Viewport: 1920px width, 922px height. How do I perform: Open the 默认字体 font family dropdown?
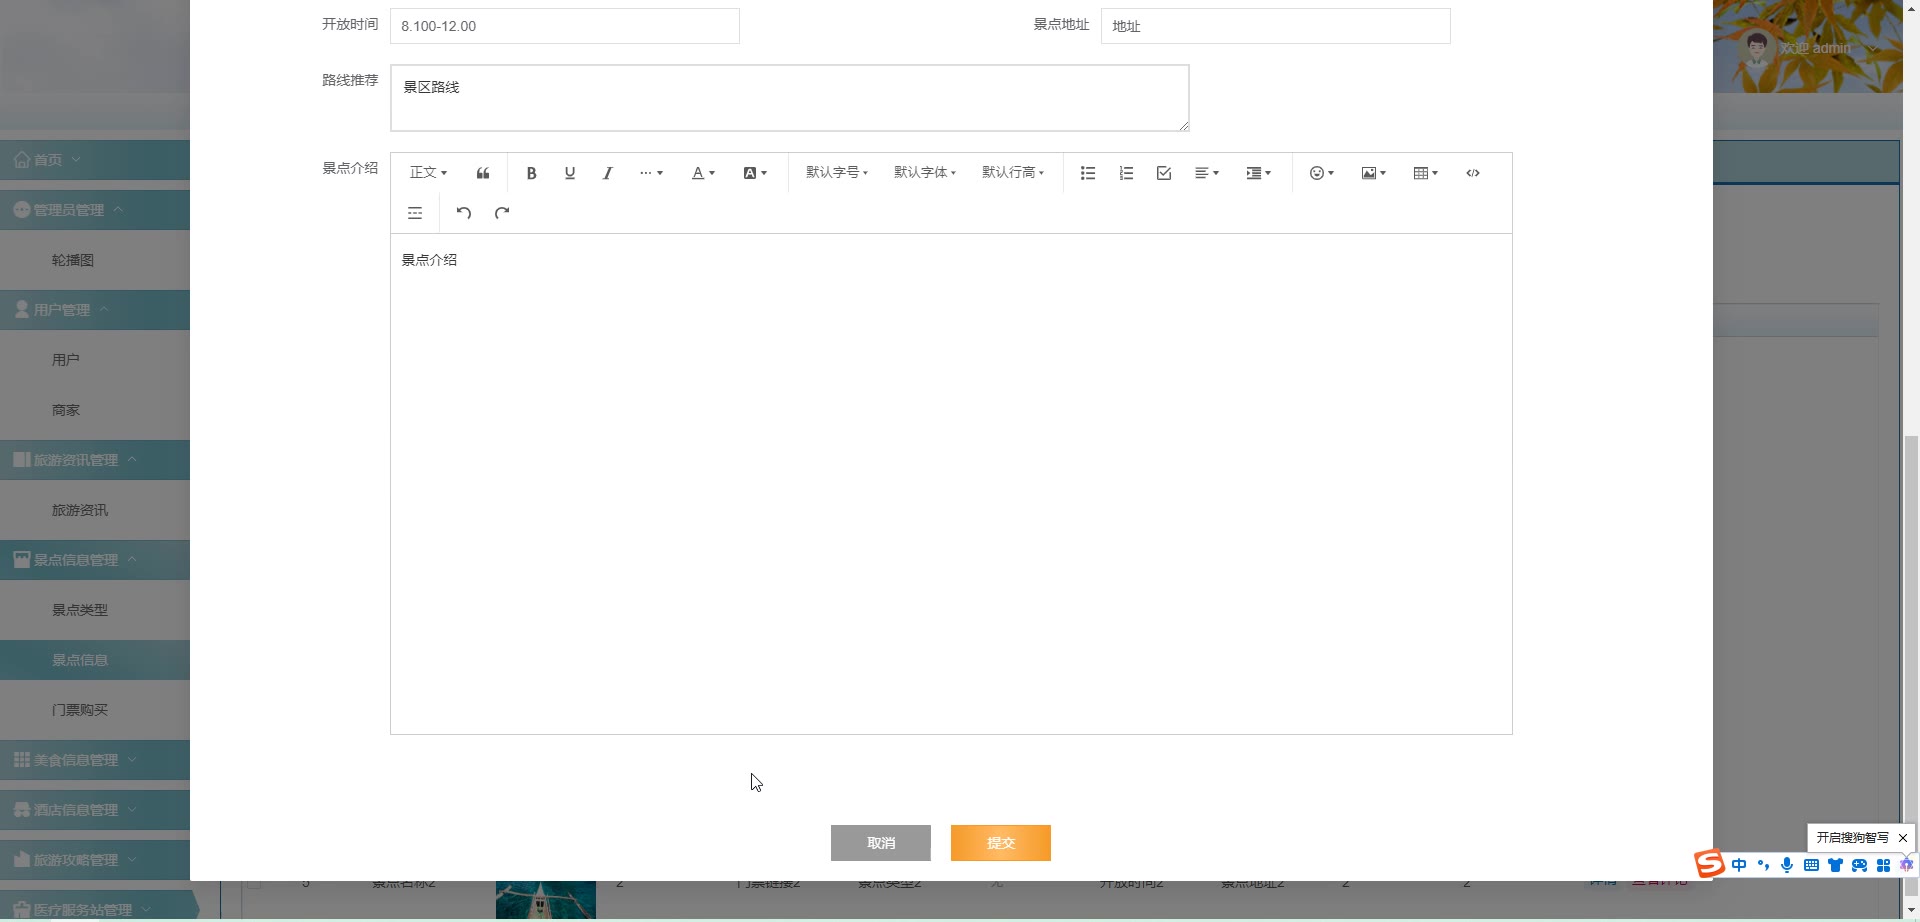click(925, 173)
